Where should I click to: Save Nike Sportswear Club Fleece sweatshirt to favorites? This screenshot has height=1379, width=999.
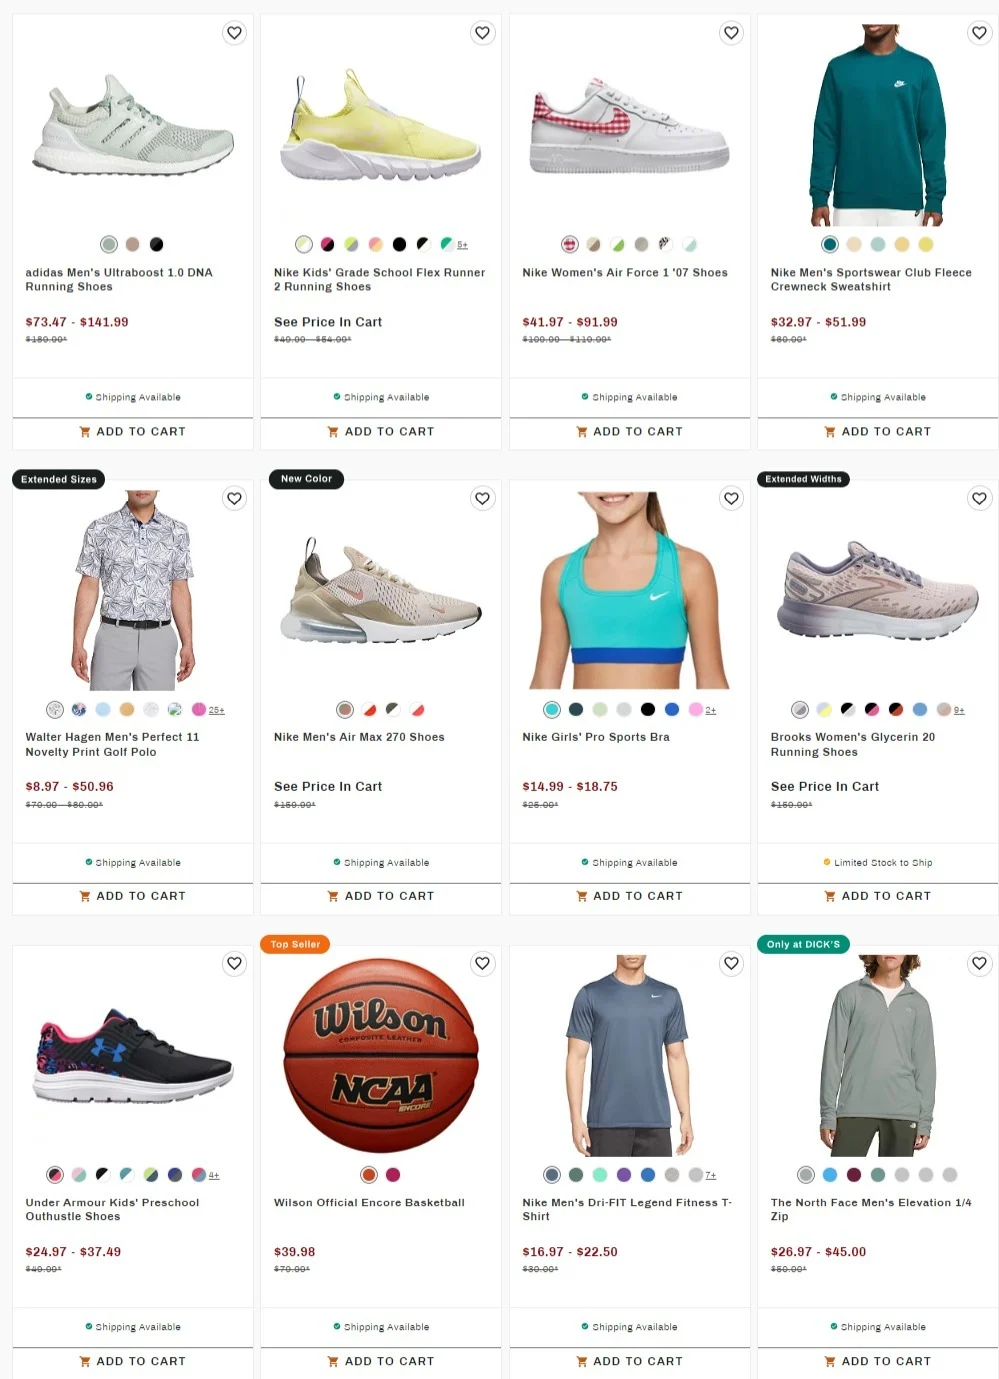tap(979, 33)
